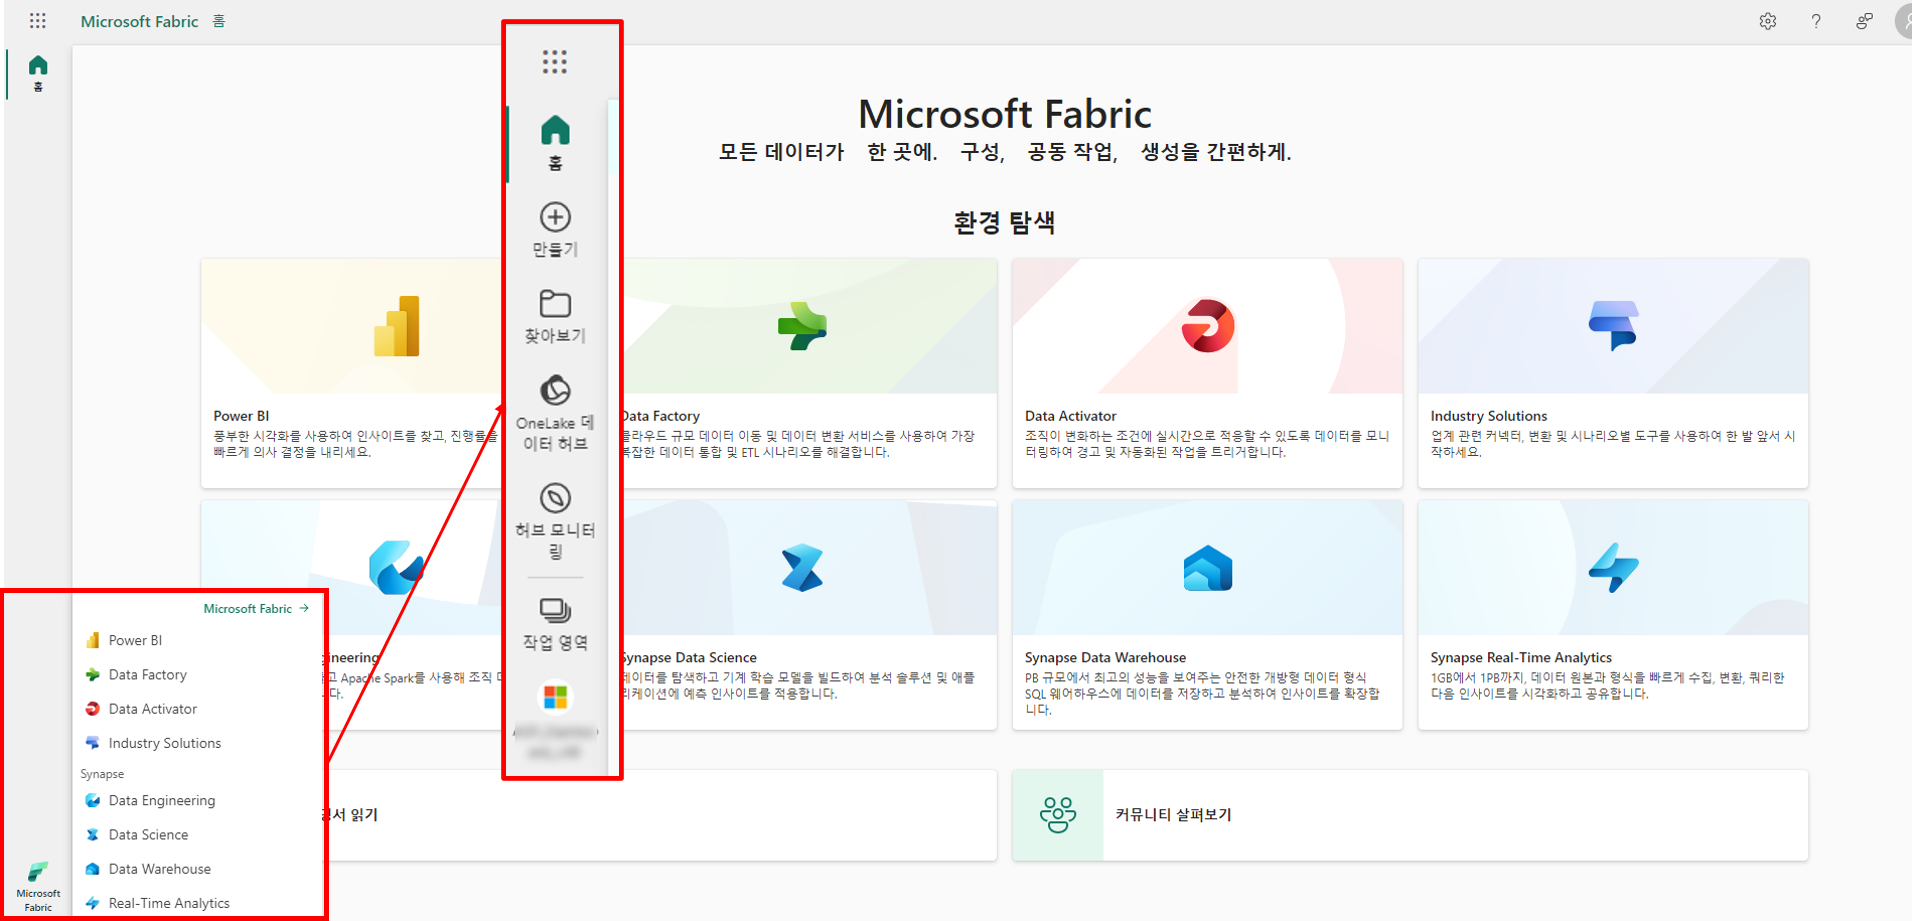Click the Data Factory logo on its card
This screenshot has width=1912, height=921.
pyautogui.click(x=802, y=326)
